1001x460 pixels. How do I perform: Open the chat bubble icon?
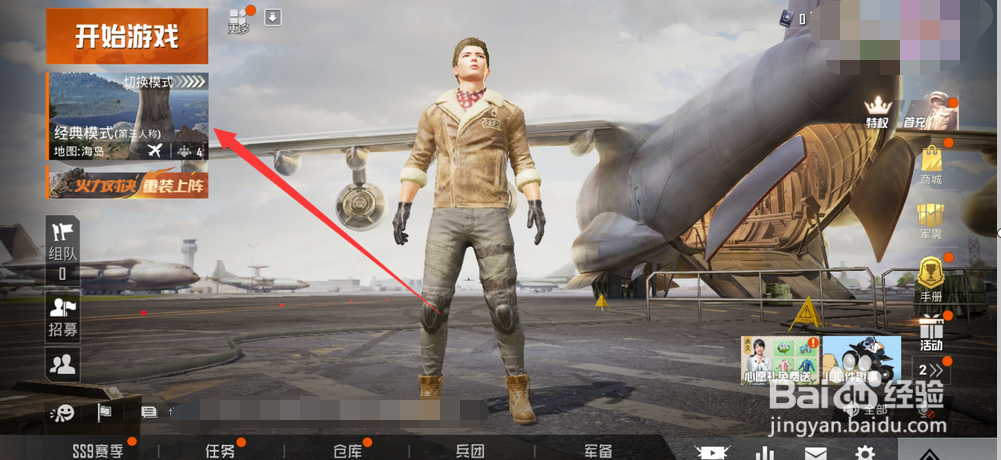[x=149, y=413]
